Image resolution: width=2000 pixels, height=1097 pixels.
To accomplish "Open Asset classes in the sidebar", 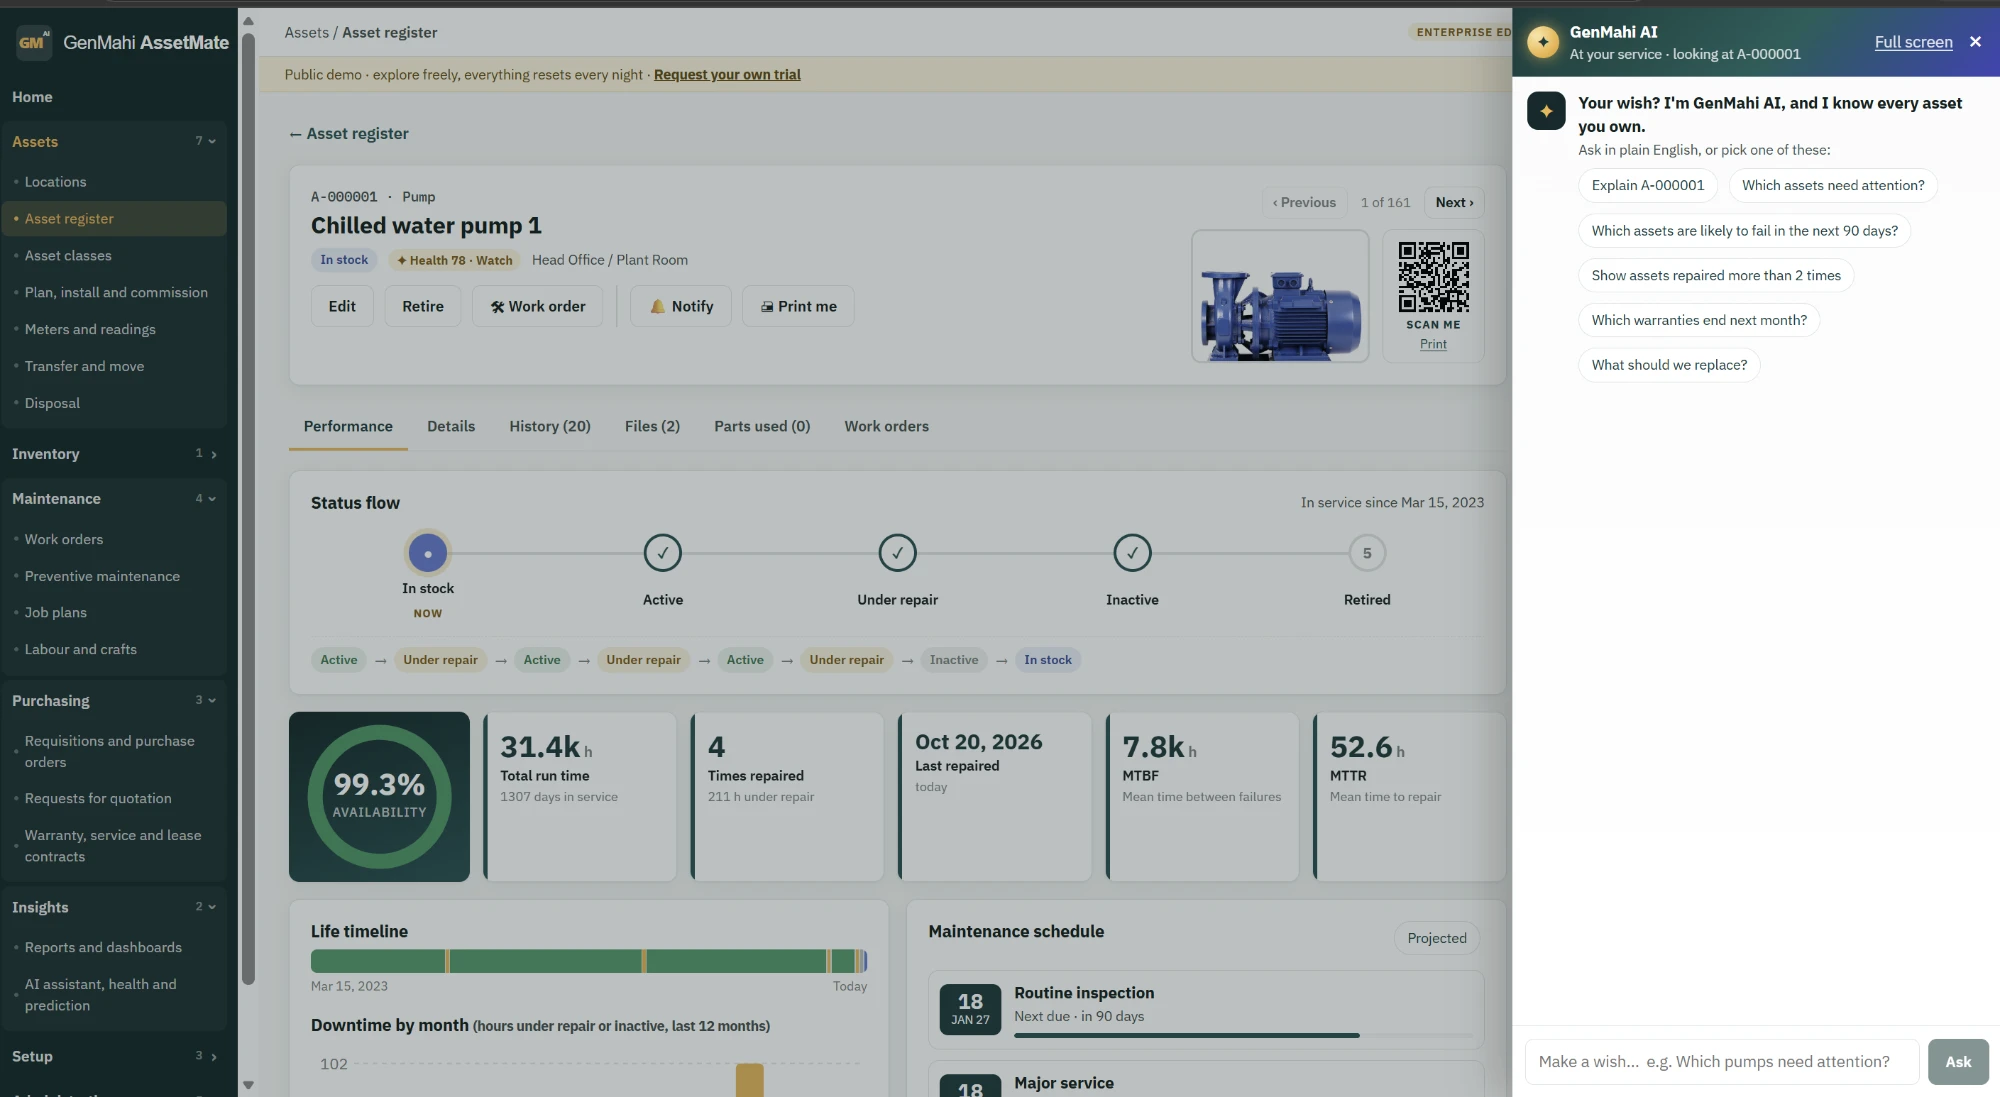I will tap(68, 256).
